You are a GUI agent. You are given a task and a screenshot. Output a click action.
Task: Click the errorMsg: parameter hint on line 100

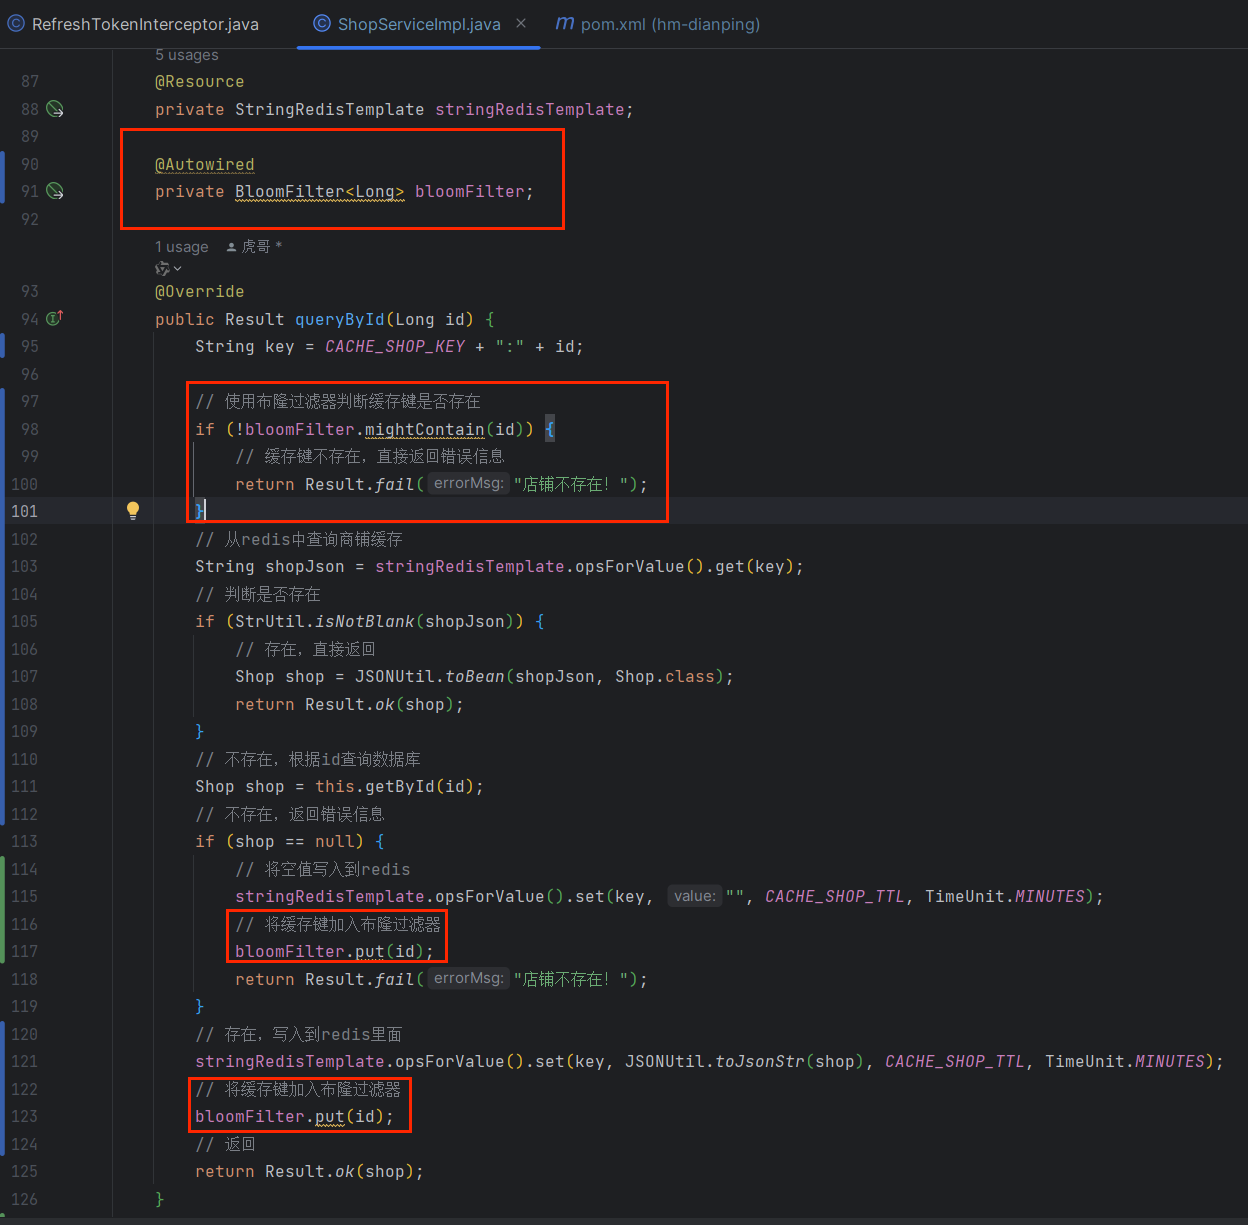(468, 483)
